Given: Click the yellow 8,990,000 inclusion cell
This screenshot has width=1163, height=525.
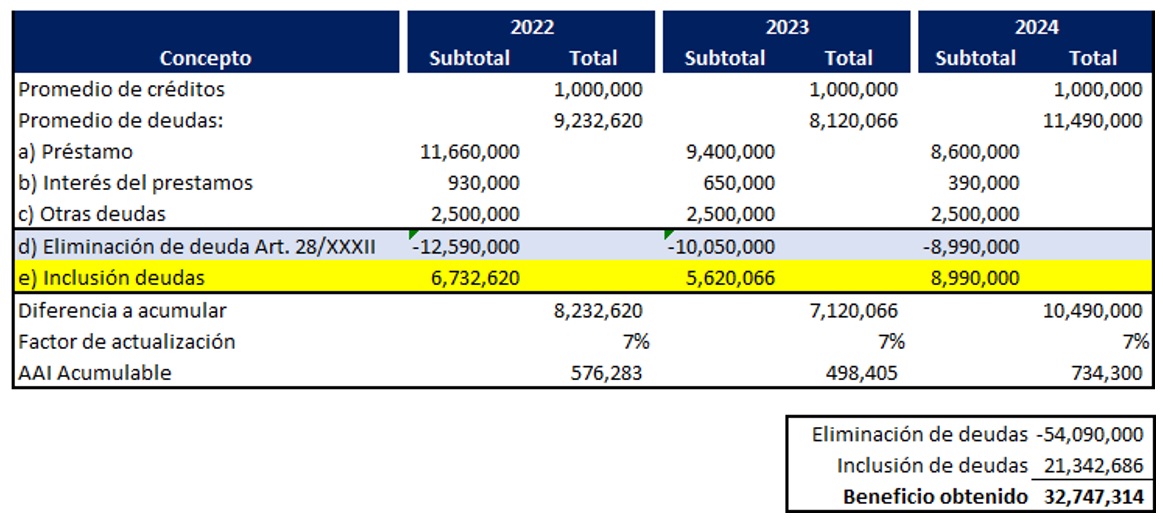Looking at the screenshot, I should [x=975, y=278].
